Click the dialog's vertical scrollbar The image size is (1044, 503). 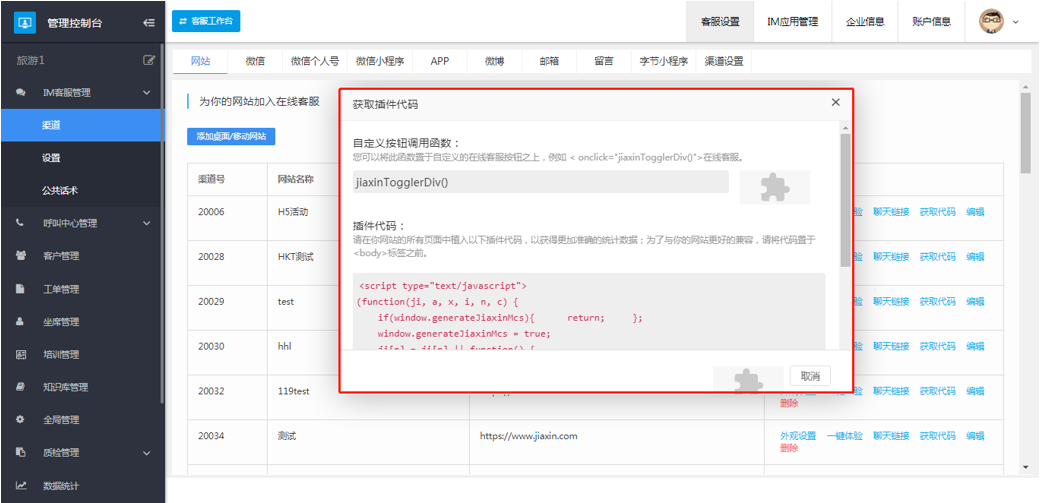click(x=845, y=200)
